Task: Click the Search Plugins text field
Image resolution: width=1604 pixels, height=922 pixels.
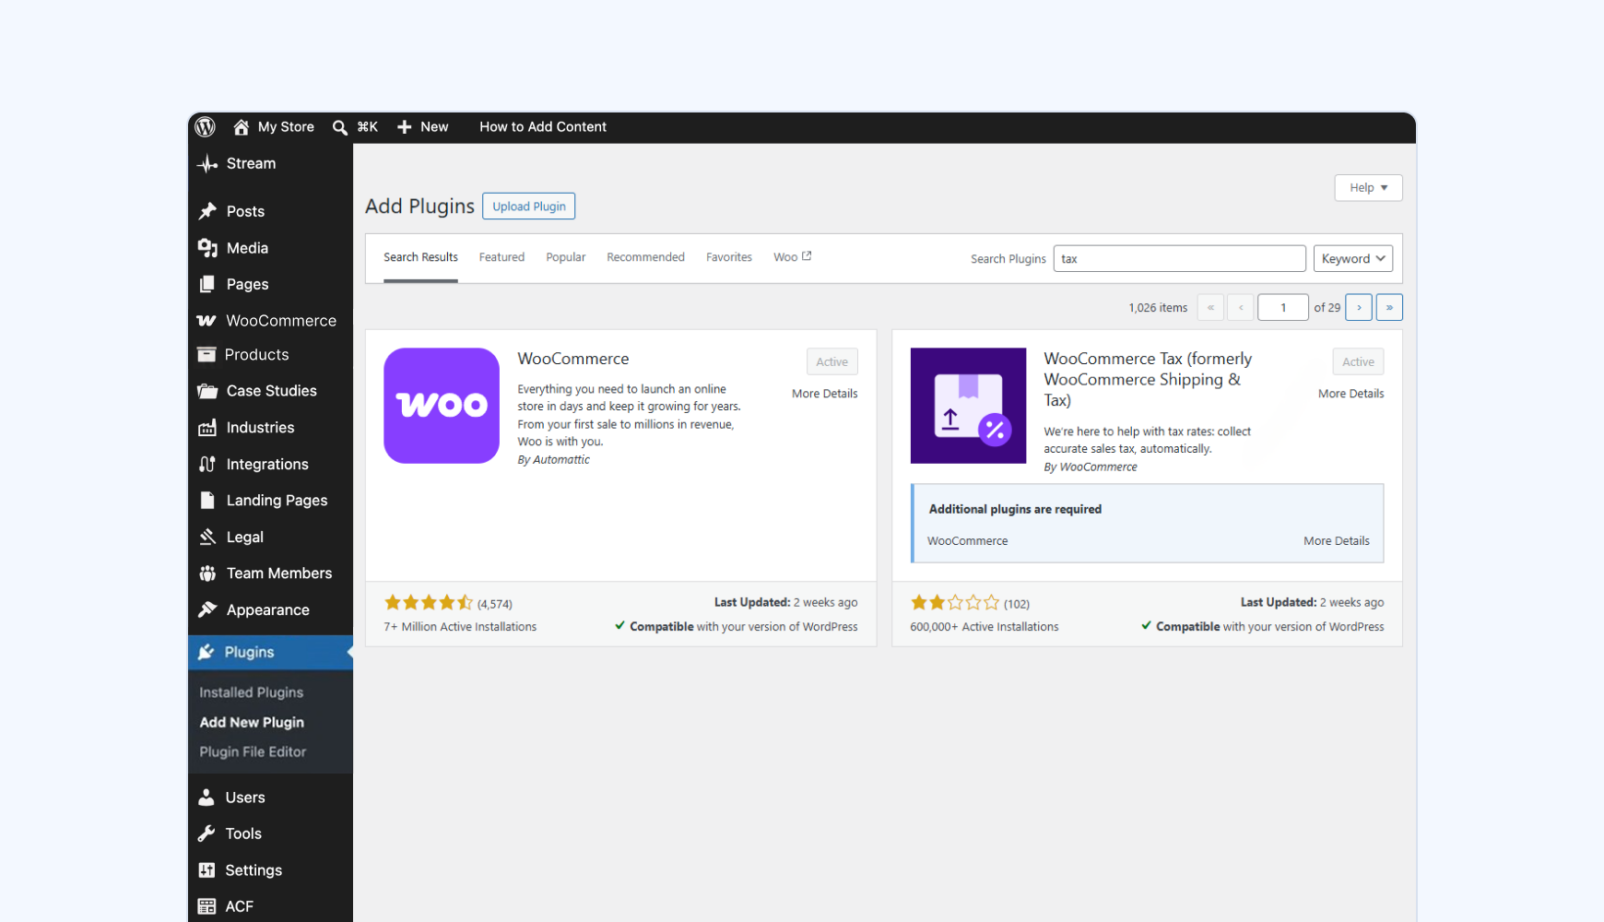Action: point(1179,259)
